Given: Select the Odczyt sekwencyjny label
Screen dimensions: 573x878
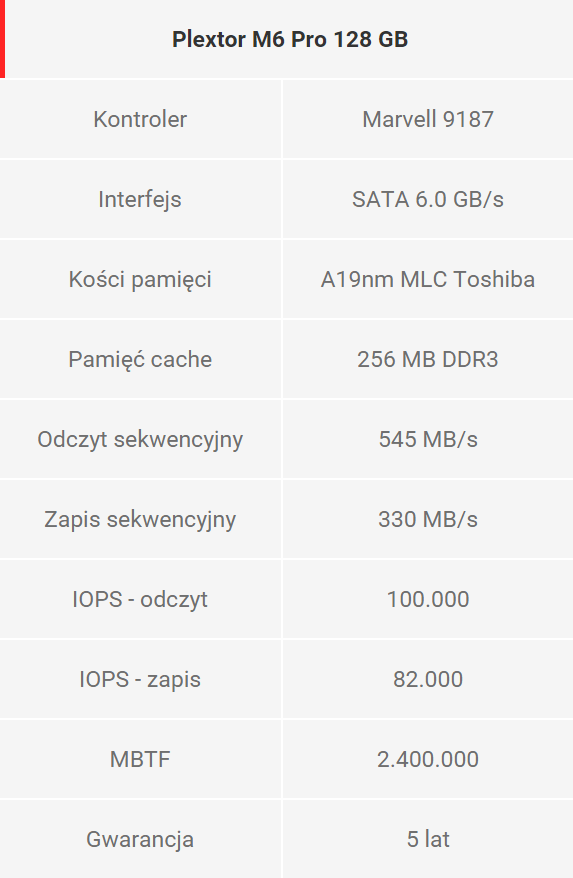Looking at the screenshot, I should pos(140,440).
